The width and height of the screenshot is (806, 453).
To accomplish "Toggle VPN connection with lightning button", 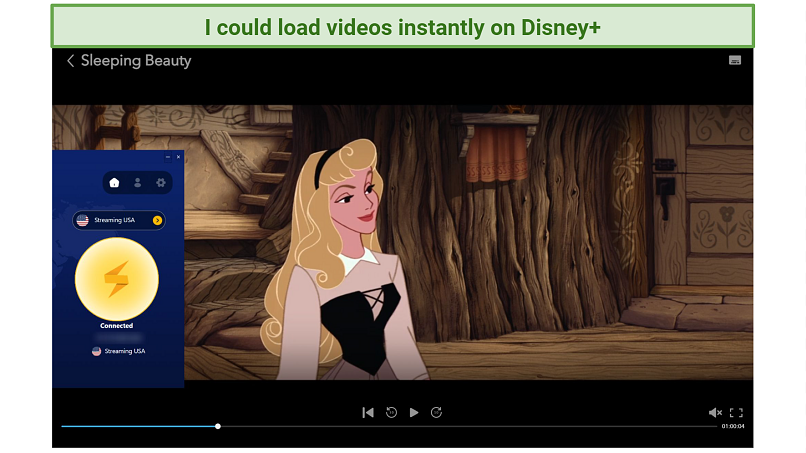I will [x=117, y=279].
